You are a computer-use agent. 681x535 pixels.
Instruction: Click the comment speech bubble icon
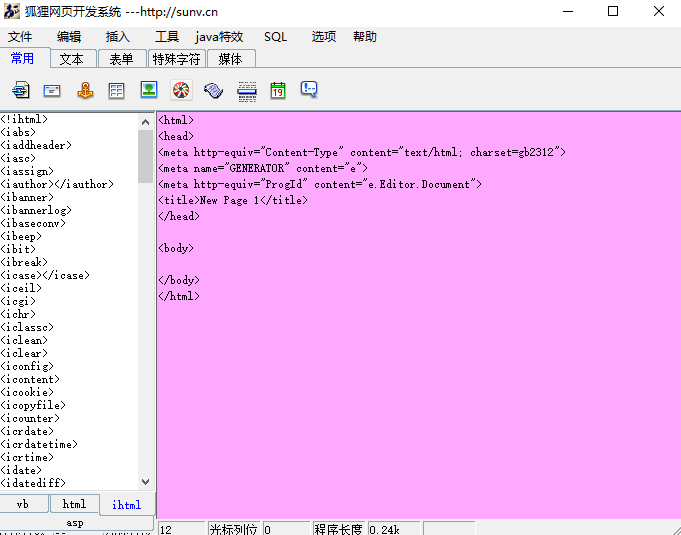[309, 89]
